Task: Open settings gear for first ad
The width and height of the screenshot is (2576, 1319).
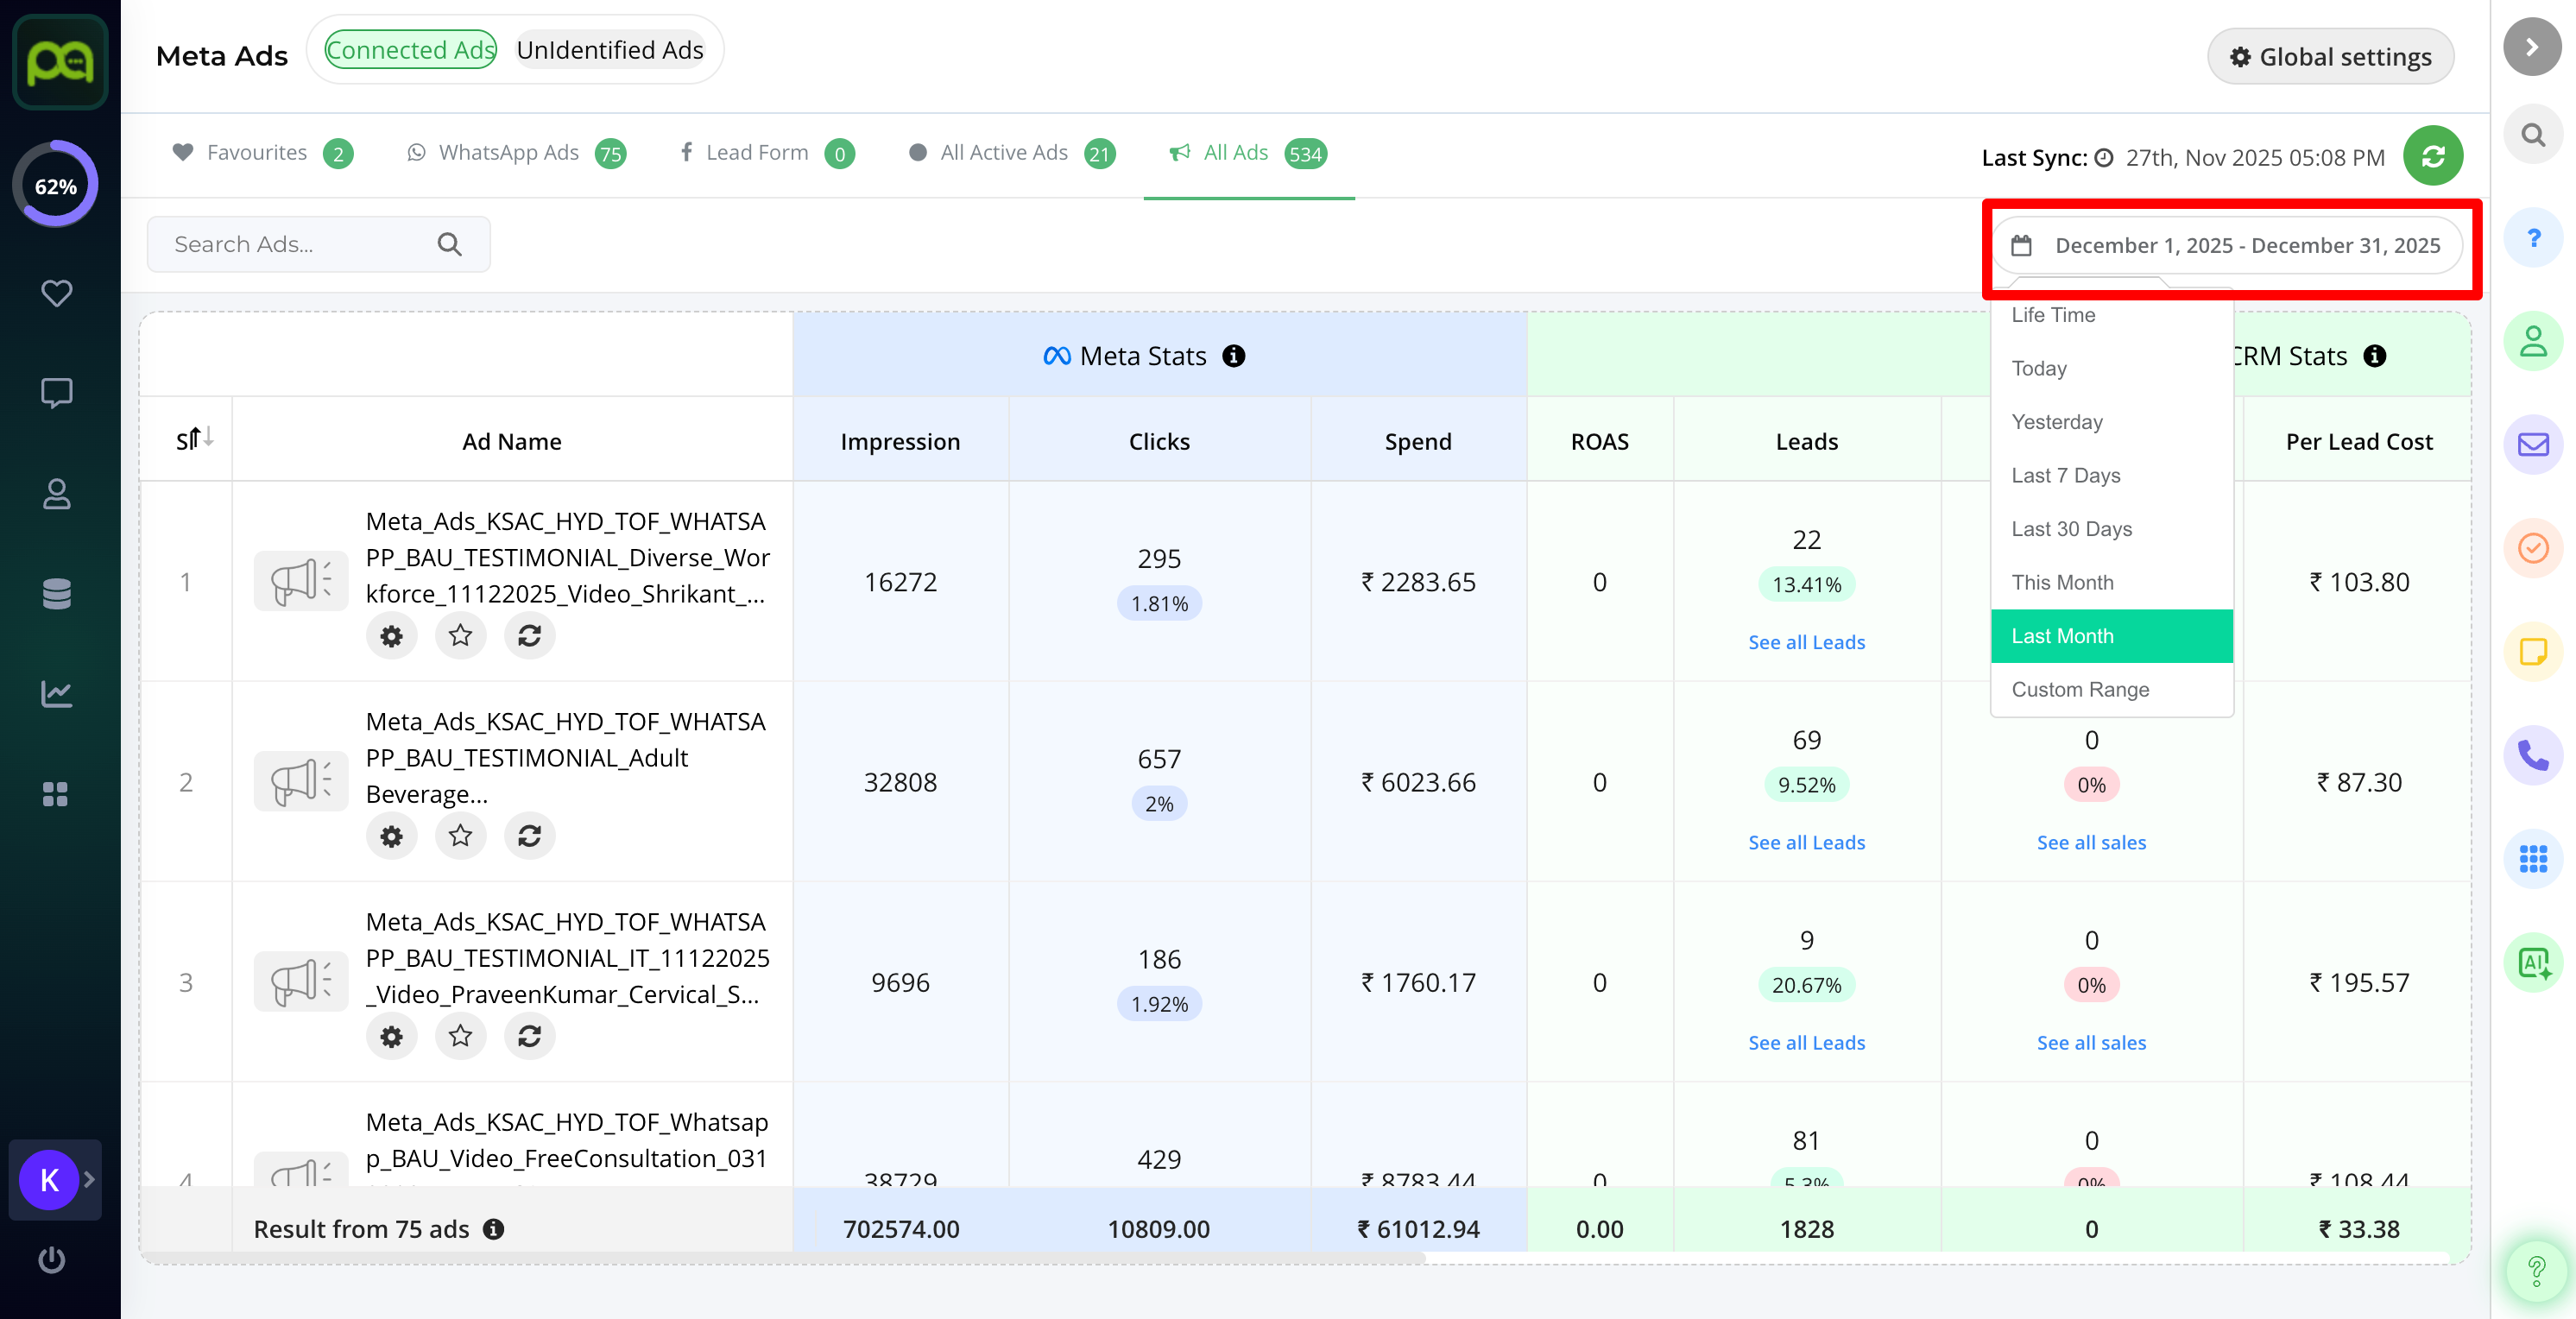Action: coord(391,635)
